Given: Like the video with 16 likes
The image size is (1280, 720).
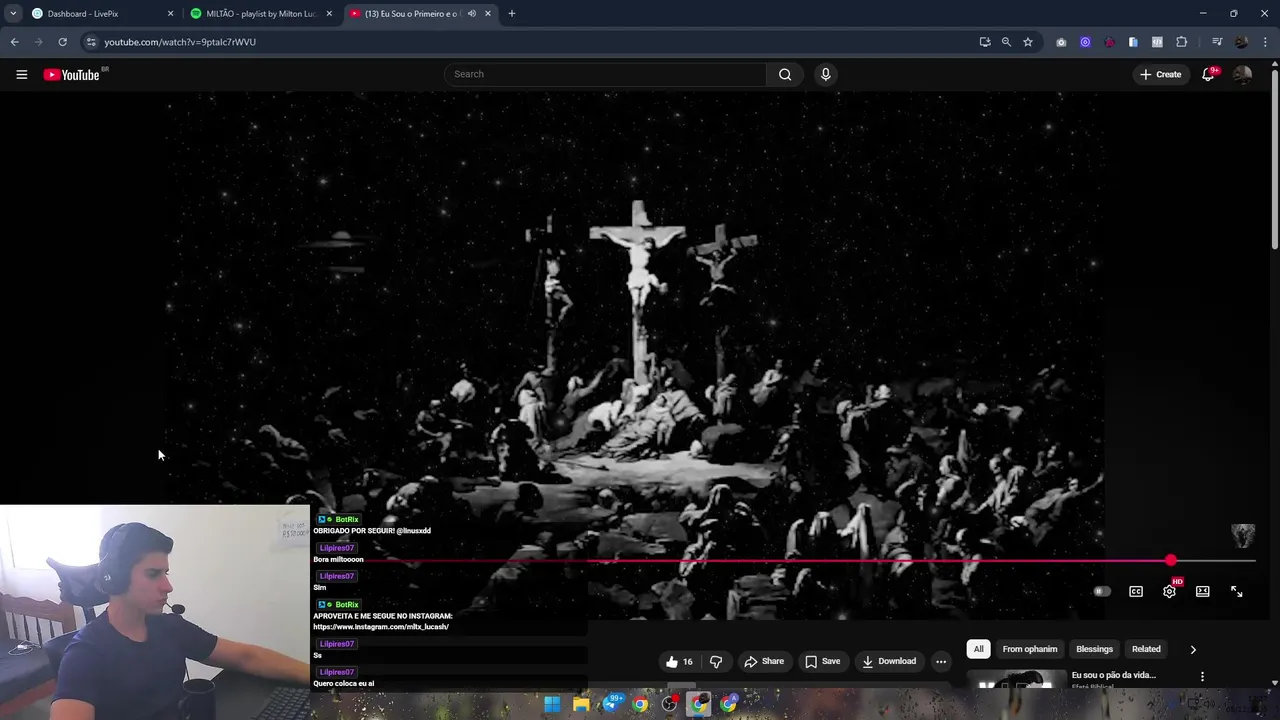Looking at the screenshot, I should point(680,661).
